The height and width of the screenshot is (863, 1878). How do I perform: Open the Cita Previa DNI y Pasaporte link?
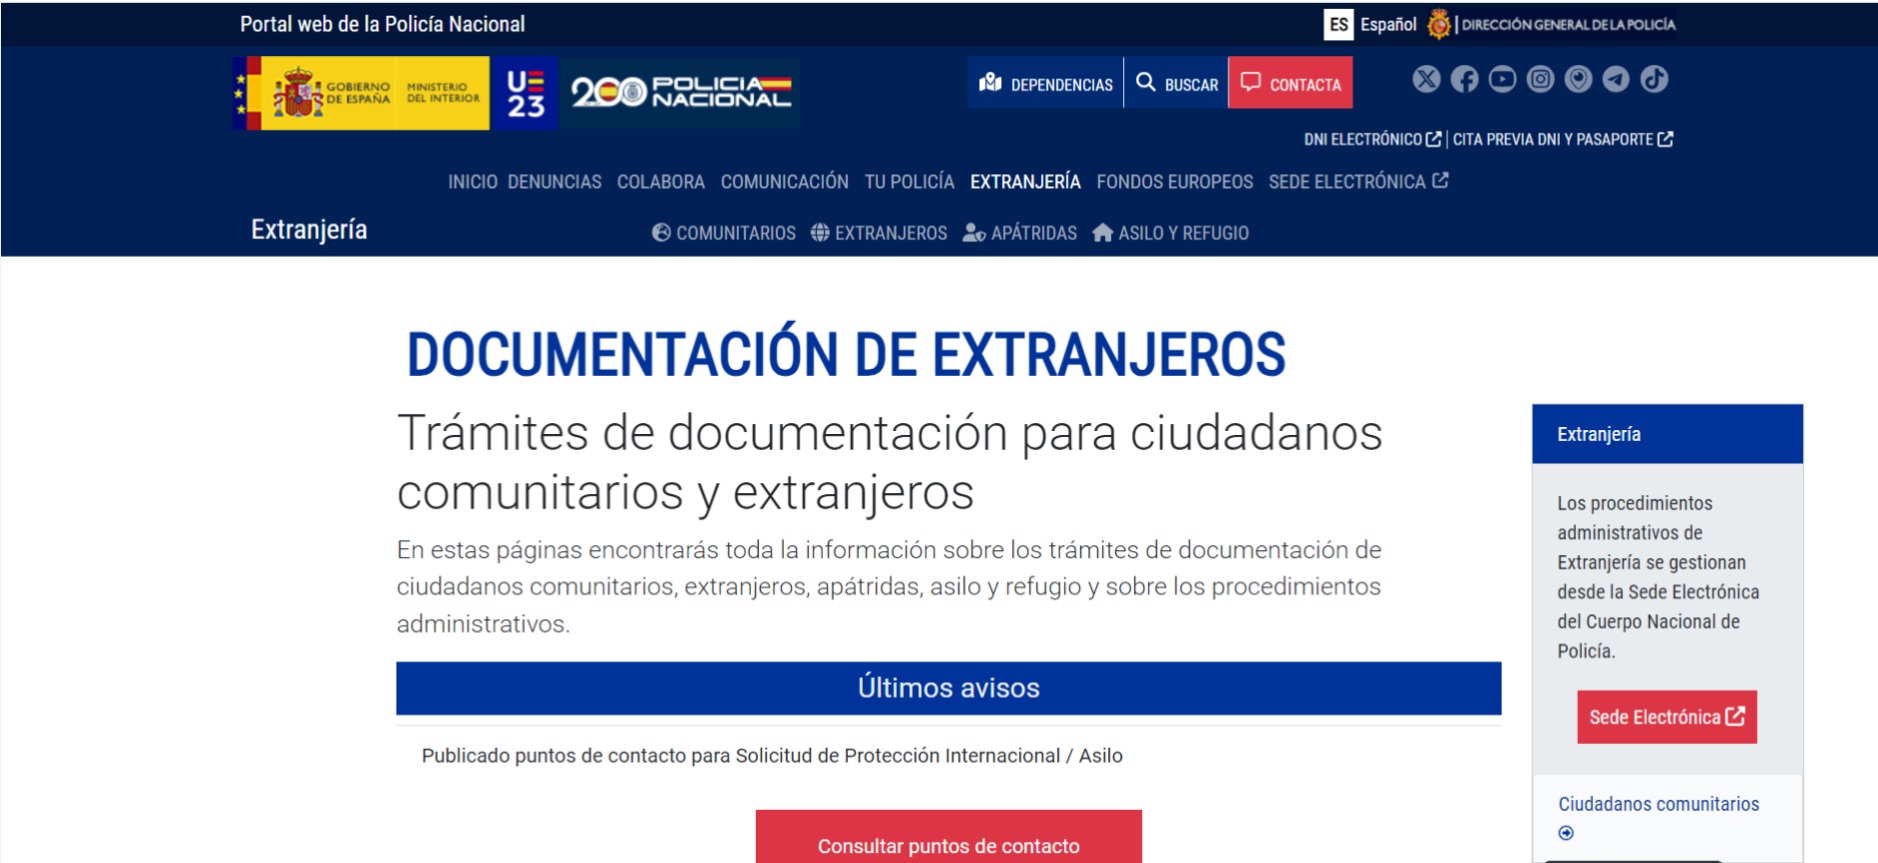coord(1562,139)
